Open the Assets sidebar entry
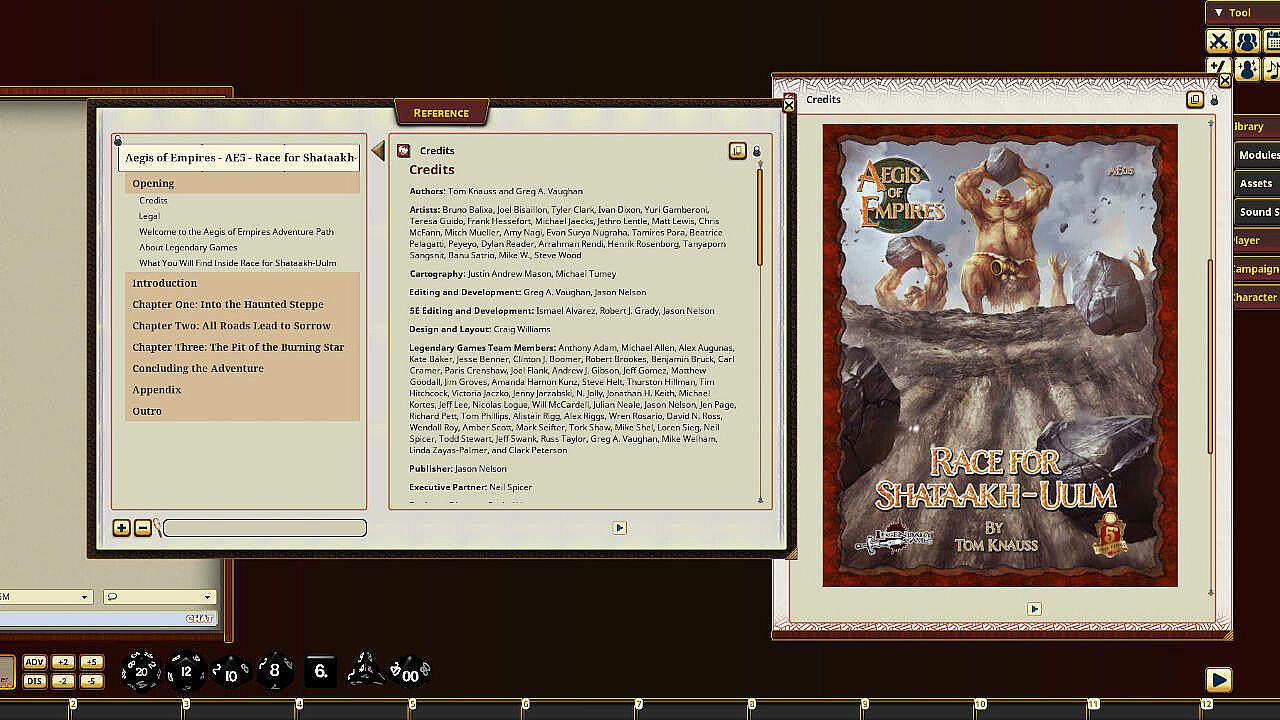The image size is (1280, 720). tap(1256, 183)
